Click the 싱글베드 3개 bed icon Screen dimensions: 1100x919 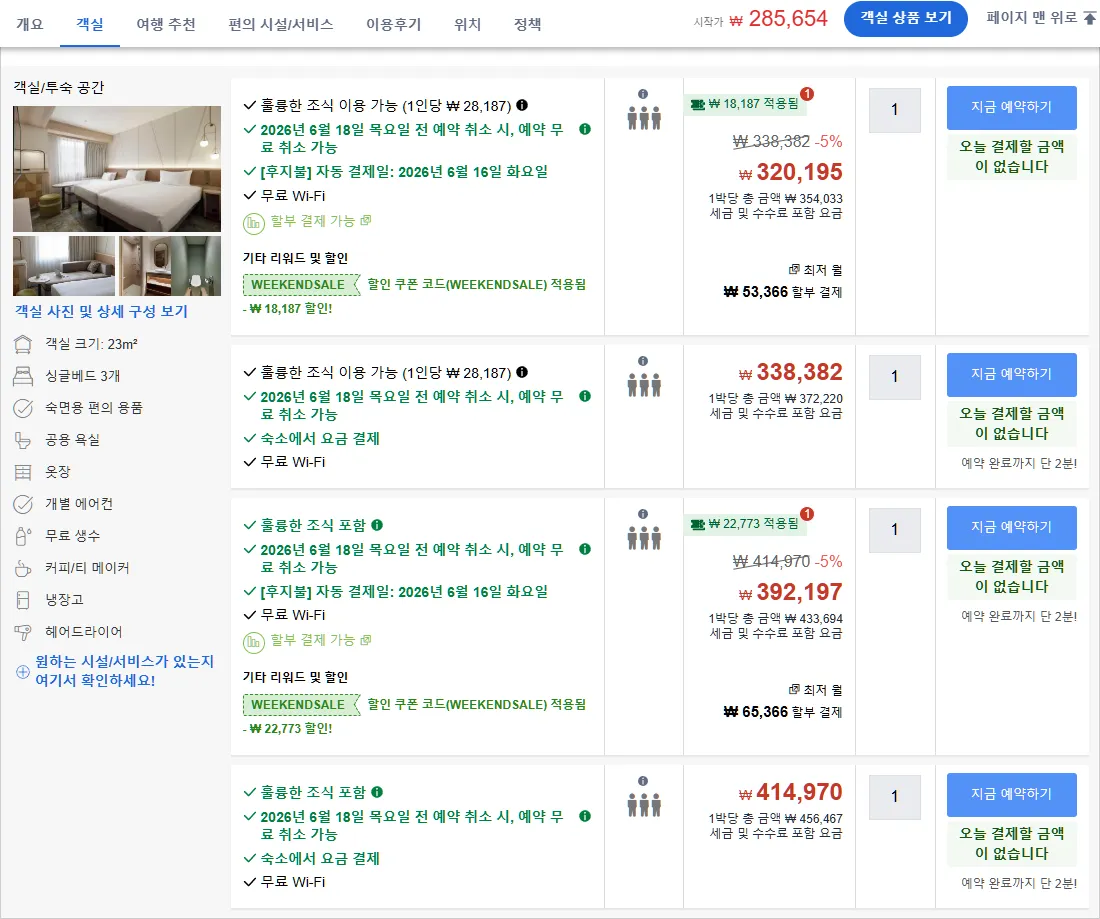(23, 376)
